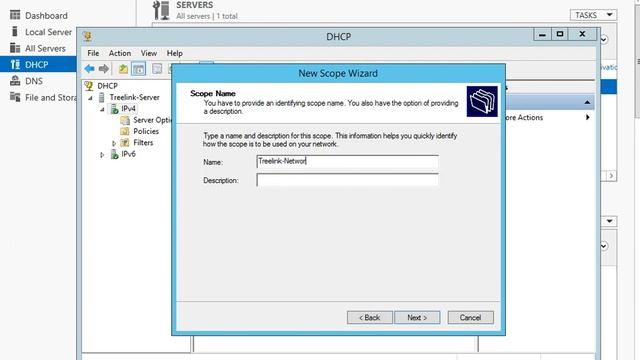Click the Next button in wizard
Image resolution: width=640 pixels, height=360 pixels.
pos(417,318)
